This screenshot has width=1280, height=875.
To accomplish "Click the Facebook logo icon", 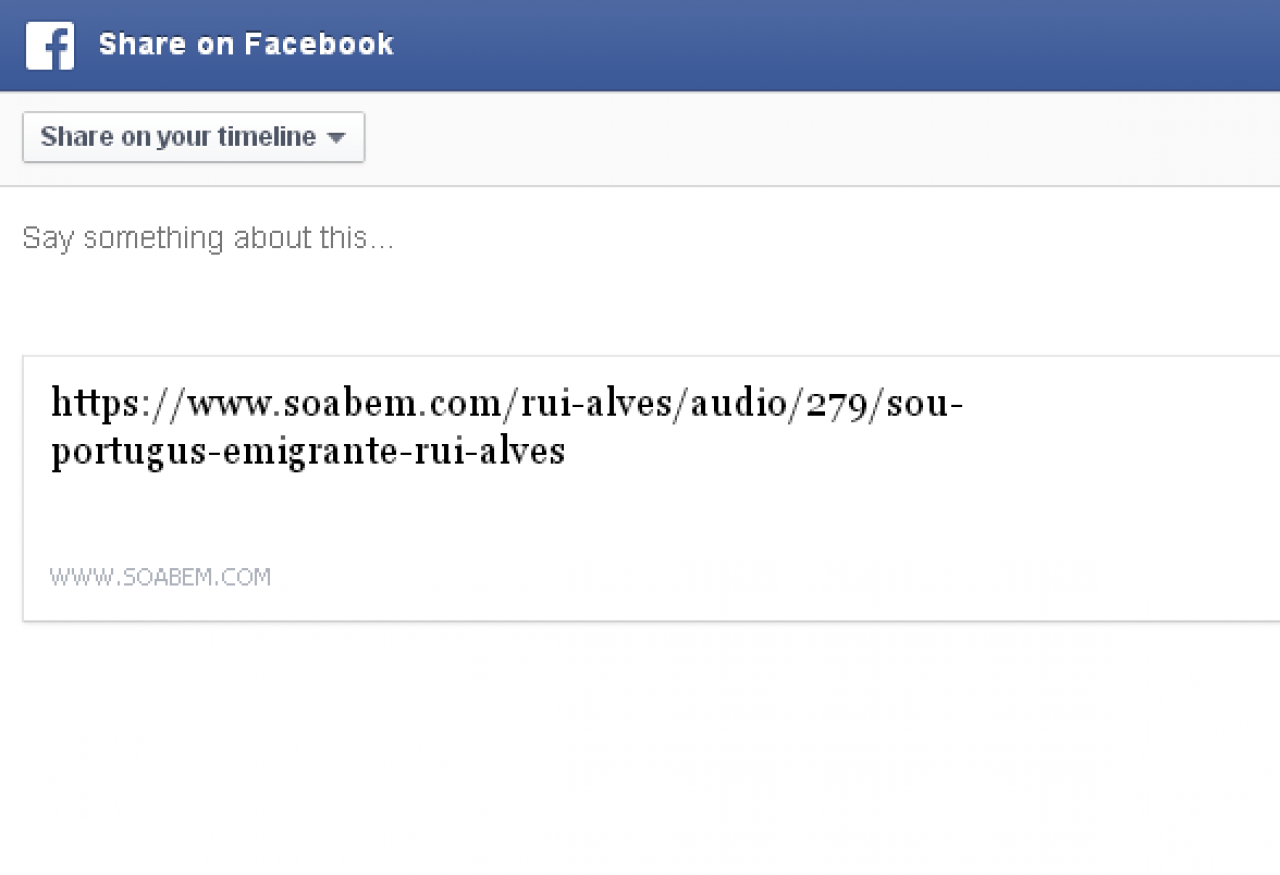I will click(x=50, y=45).
